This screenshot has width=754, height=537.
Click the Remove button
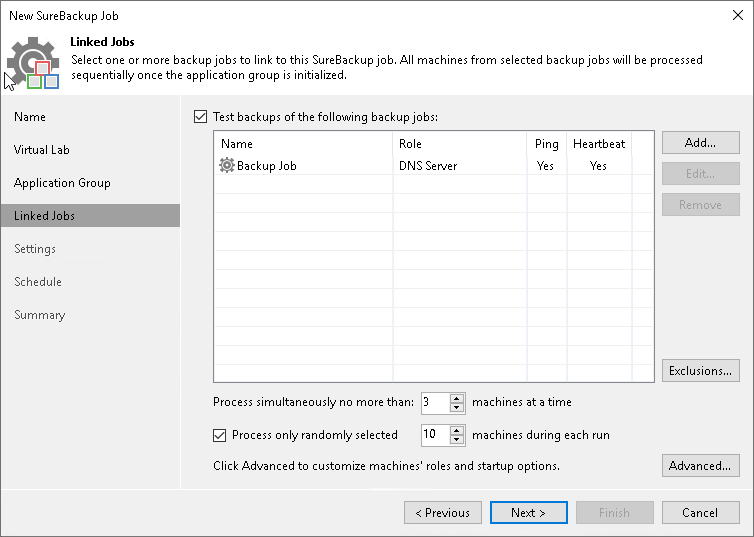click(701, 205)
